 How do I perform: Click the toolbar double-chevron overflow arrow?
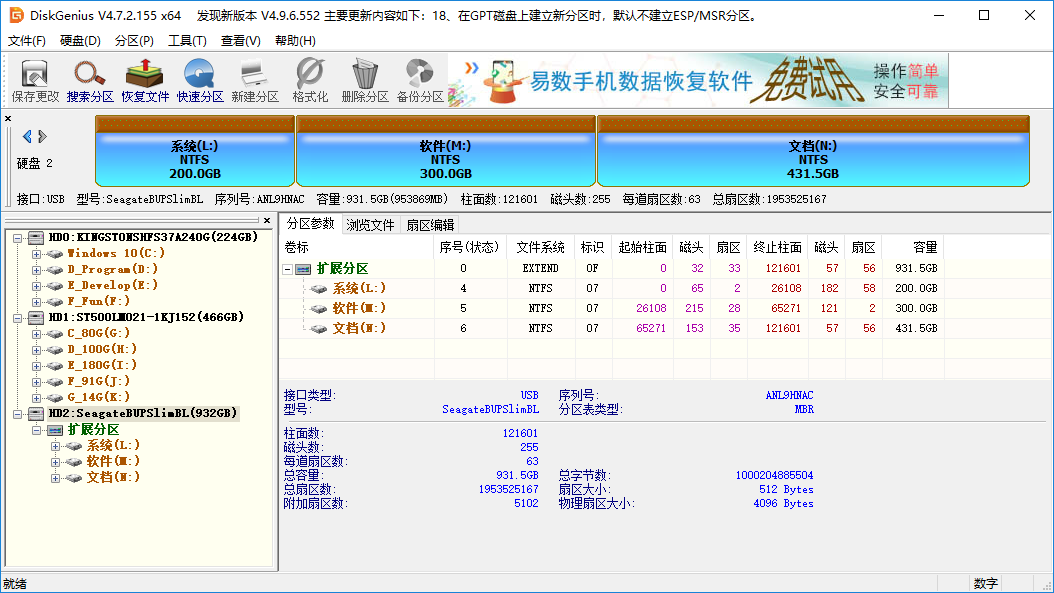[472, 68]
